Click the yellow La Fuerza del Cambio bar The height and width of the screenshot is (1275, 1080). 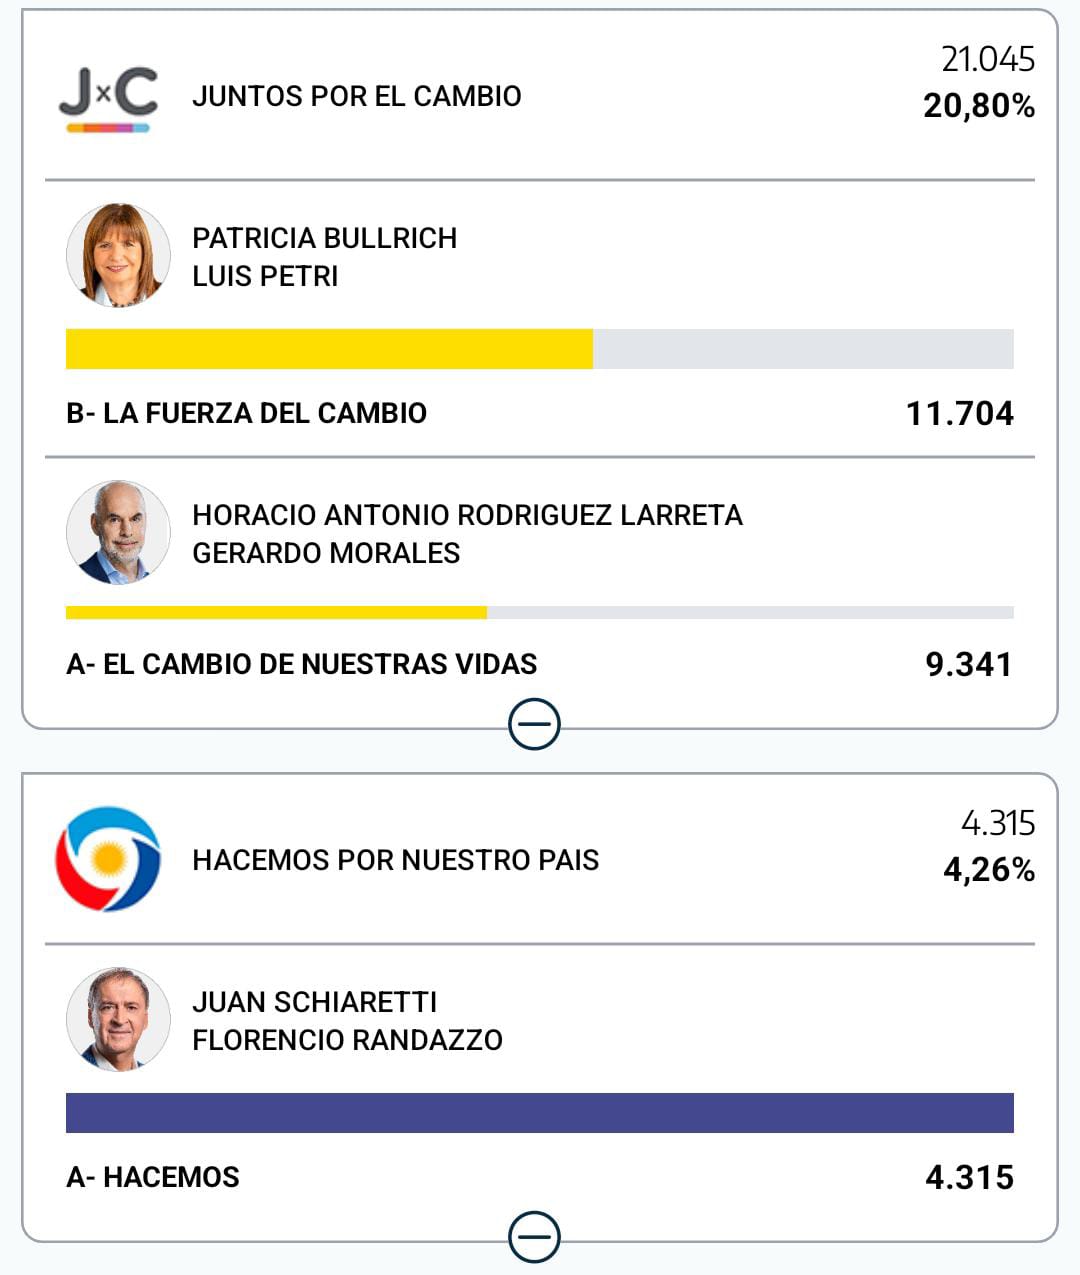(x=329, y=349)
